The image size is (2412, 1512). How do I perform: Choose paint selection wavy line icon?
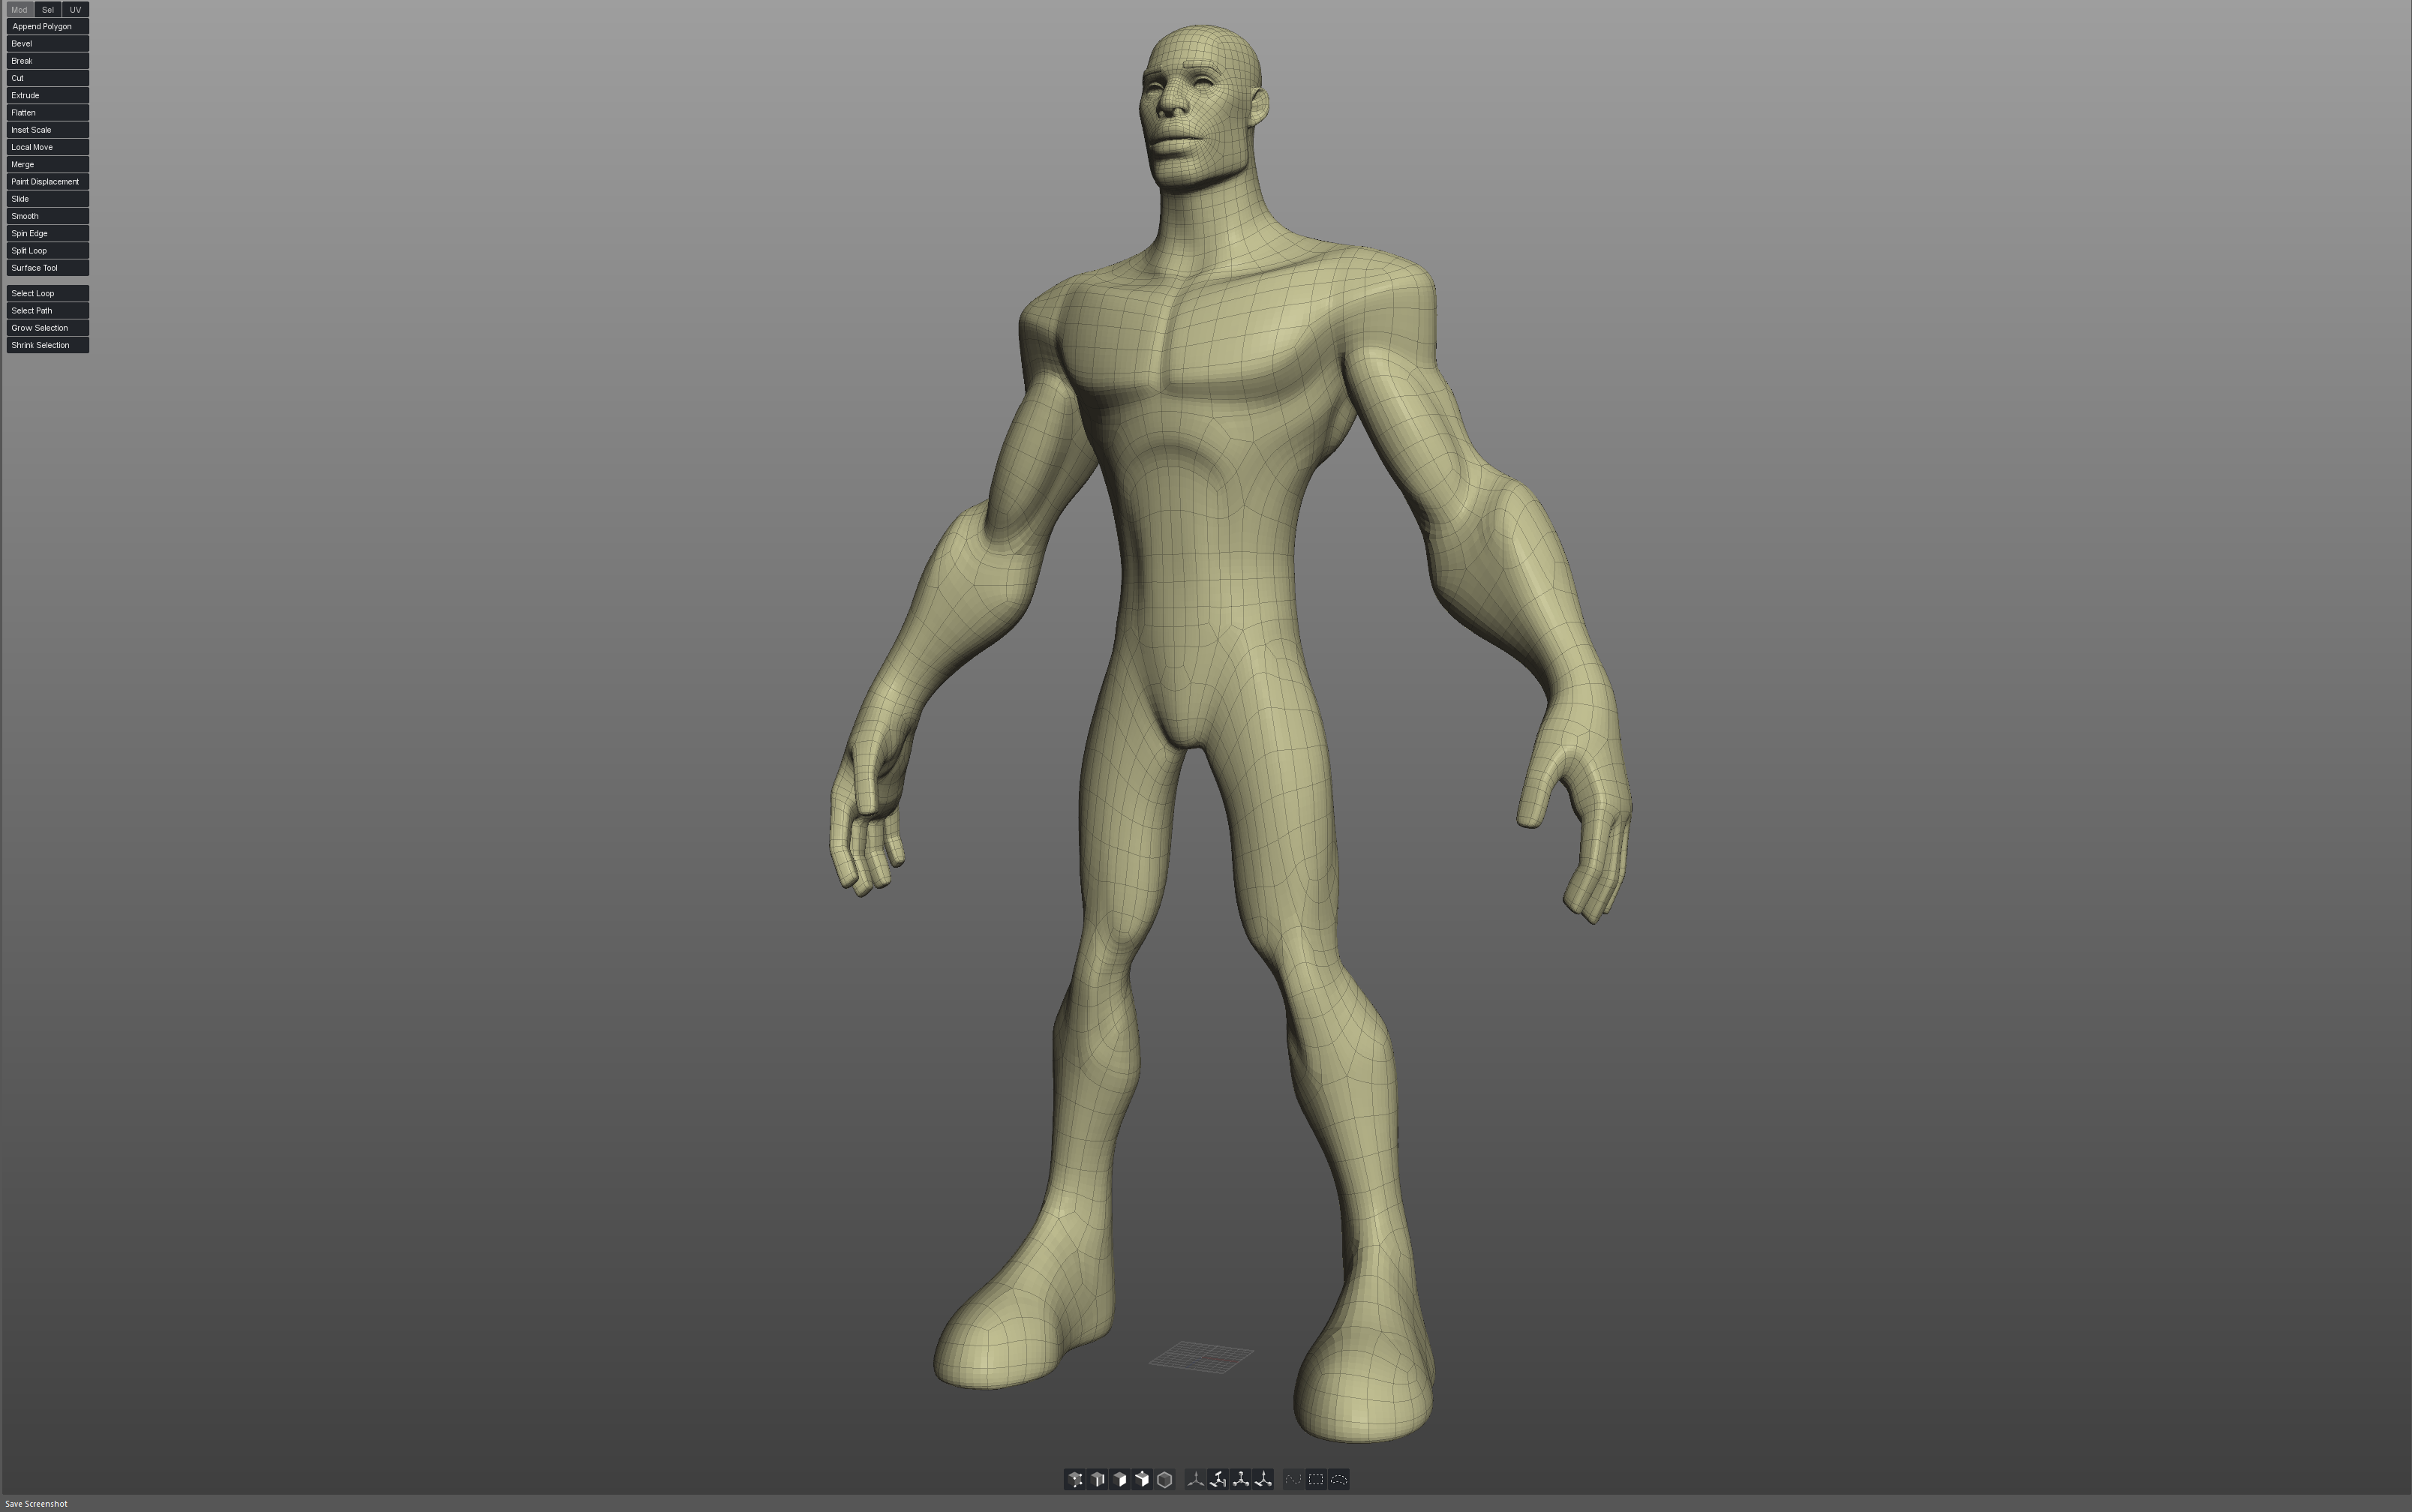(x=1294, y=1479)
